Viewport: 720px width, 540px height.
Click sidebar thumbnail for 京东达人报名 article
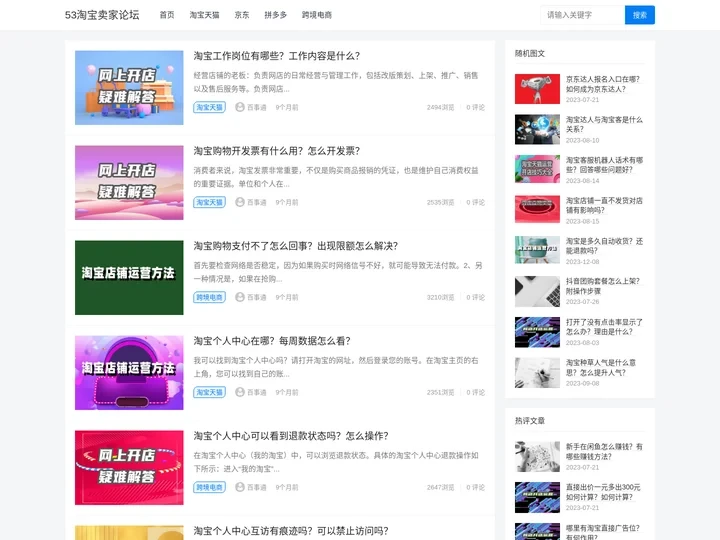[537, 89]
